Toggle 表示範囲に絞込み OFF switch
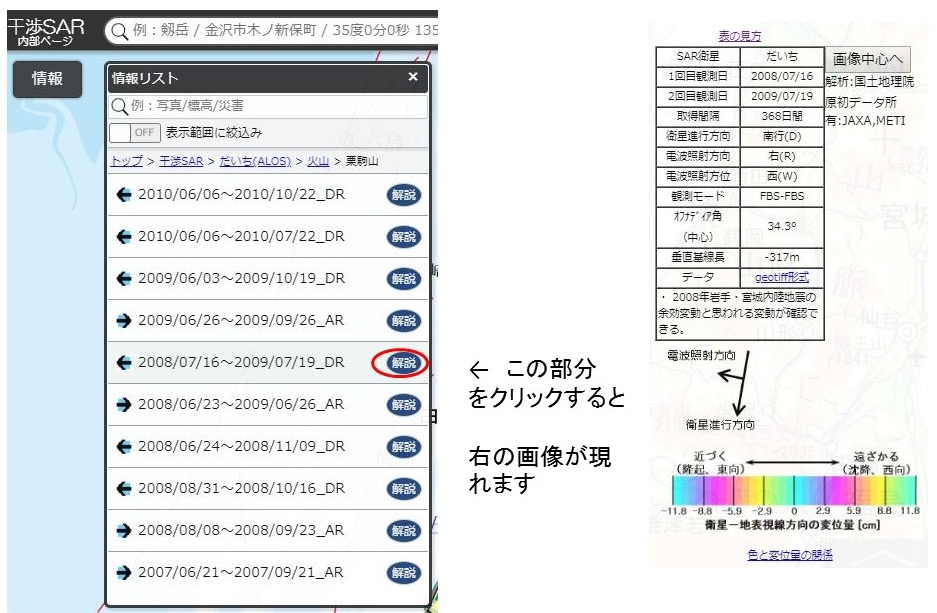This screenshot has width=937, height=613. tap(134, 133)
